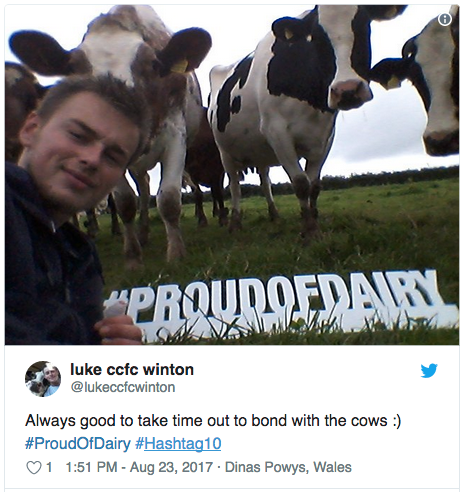Click the tweet timestamp 1:51 PM - Aug 23, 2017
465x493 pixels.
tap(139, 467)
